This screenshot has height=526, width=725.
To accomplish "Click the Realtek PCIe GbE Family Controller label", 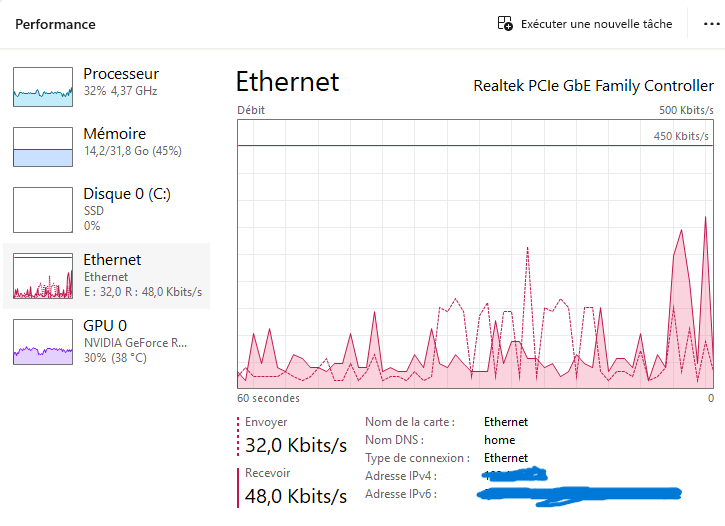I will point(594,86).
